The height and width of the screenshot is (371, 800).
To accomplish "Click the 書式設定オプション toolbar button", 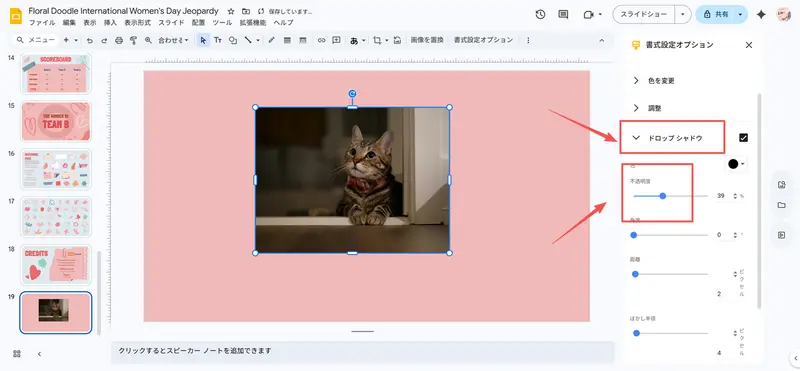I will [x=483, y=40].
